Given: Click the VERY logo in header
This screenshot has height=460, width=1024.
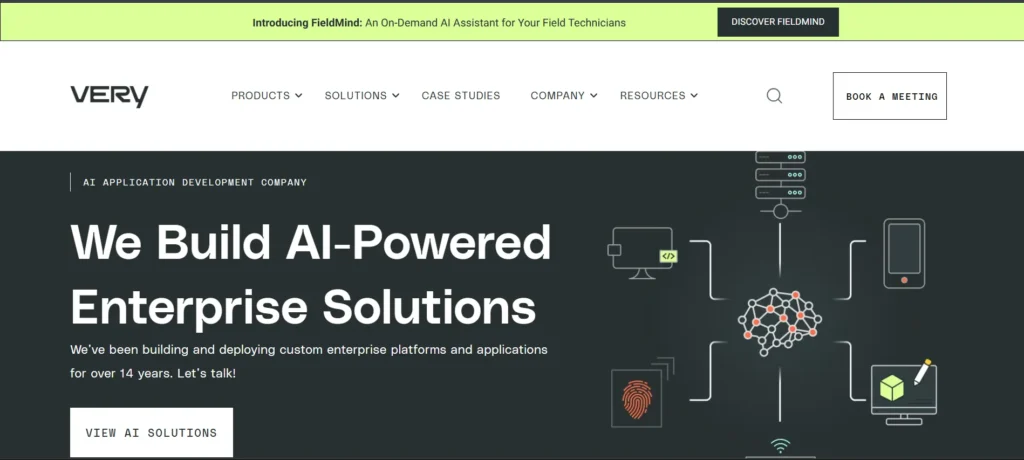Looking at the screenshot, I should click(x=109, y=96).
